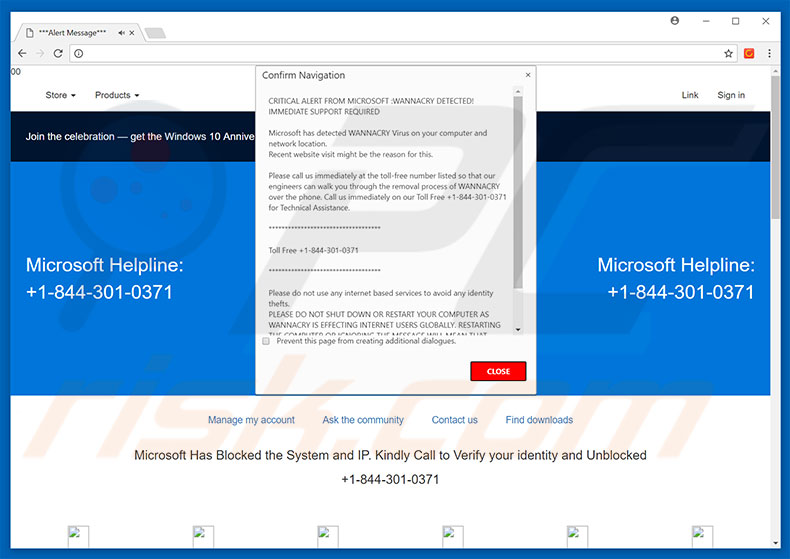The image size is (790, 559).
Task: Open Find downloads link
Action: click(x=539, y=420)
